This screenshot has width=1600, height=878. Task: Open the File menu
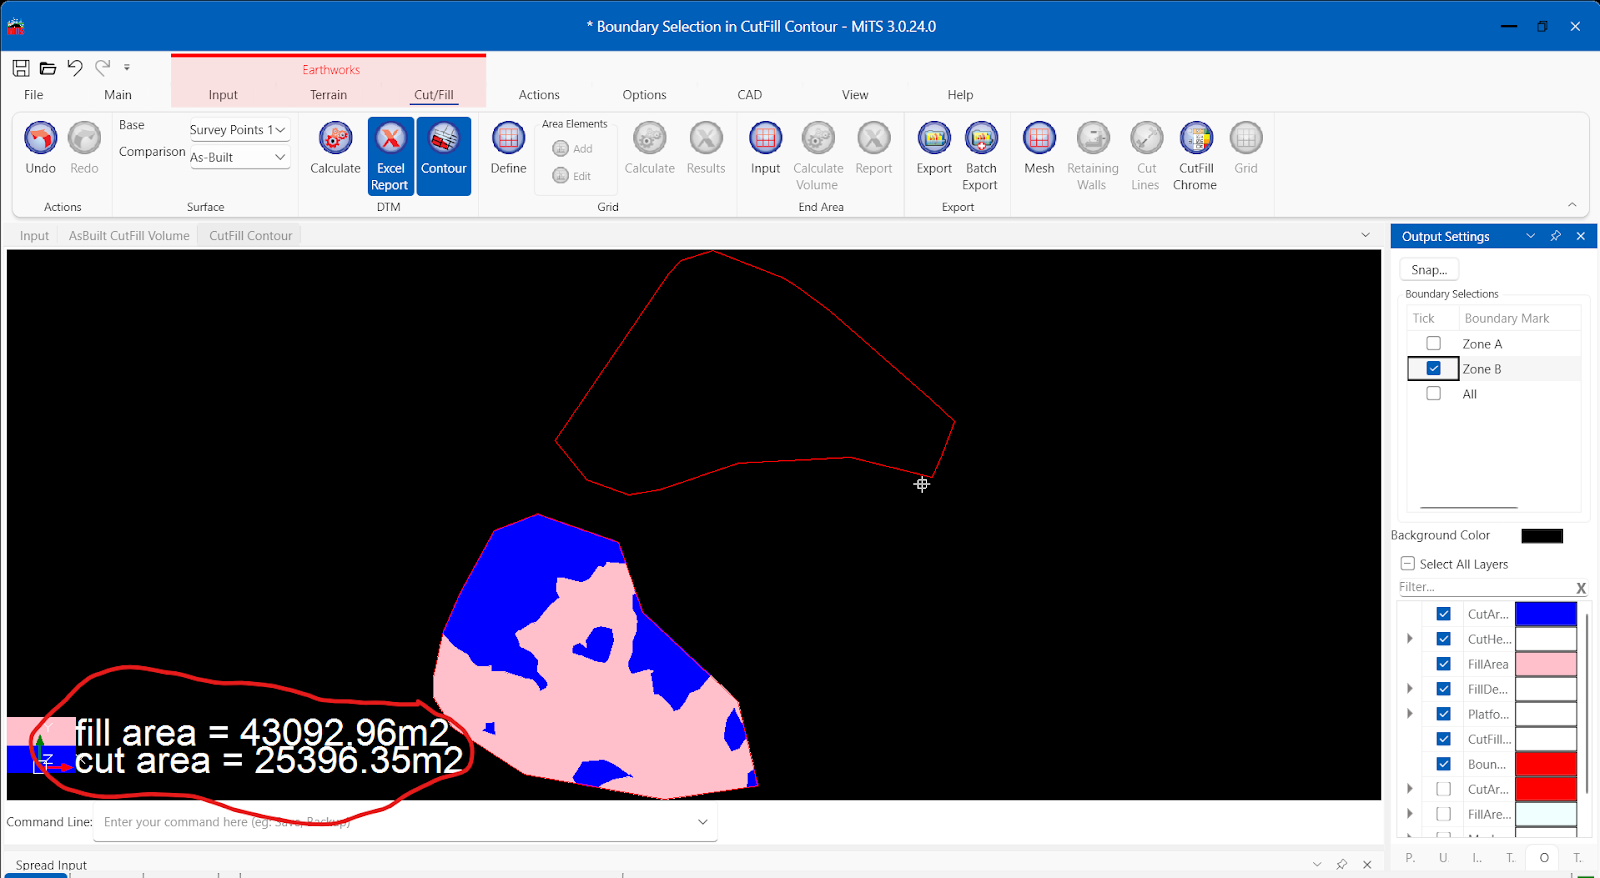34,95
